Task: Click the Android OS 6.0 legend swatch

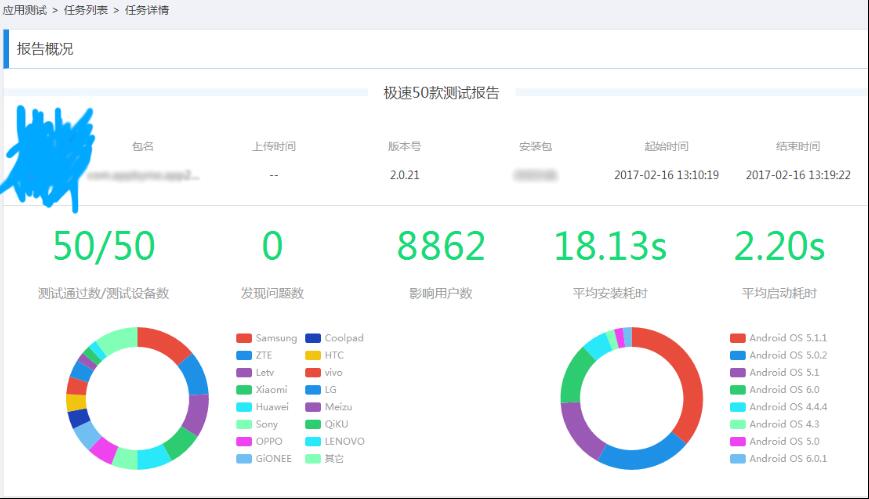Action: pos(738,390)
